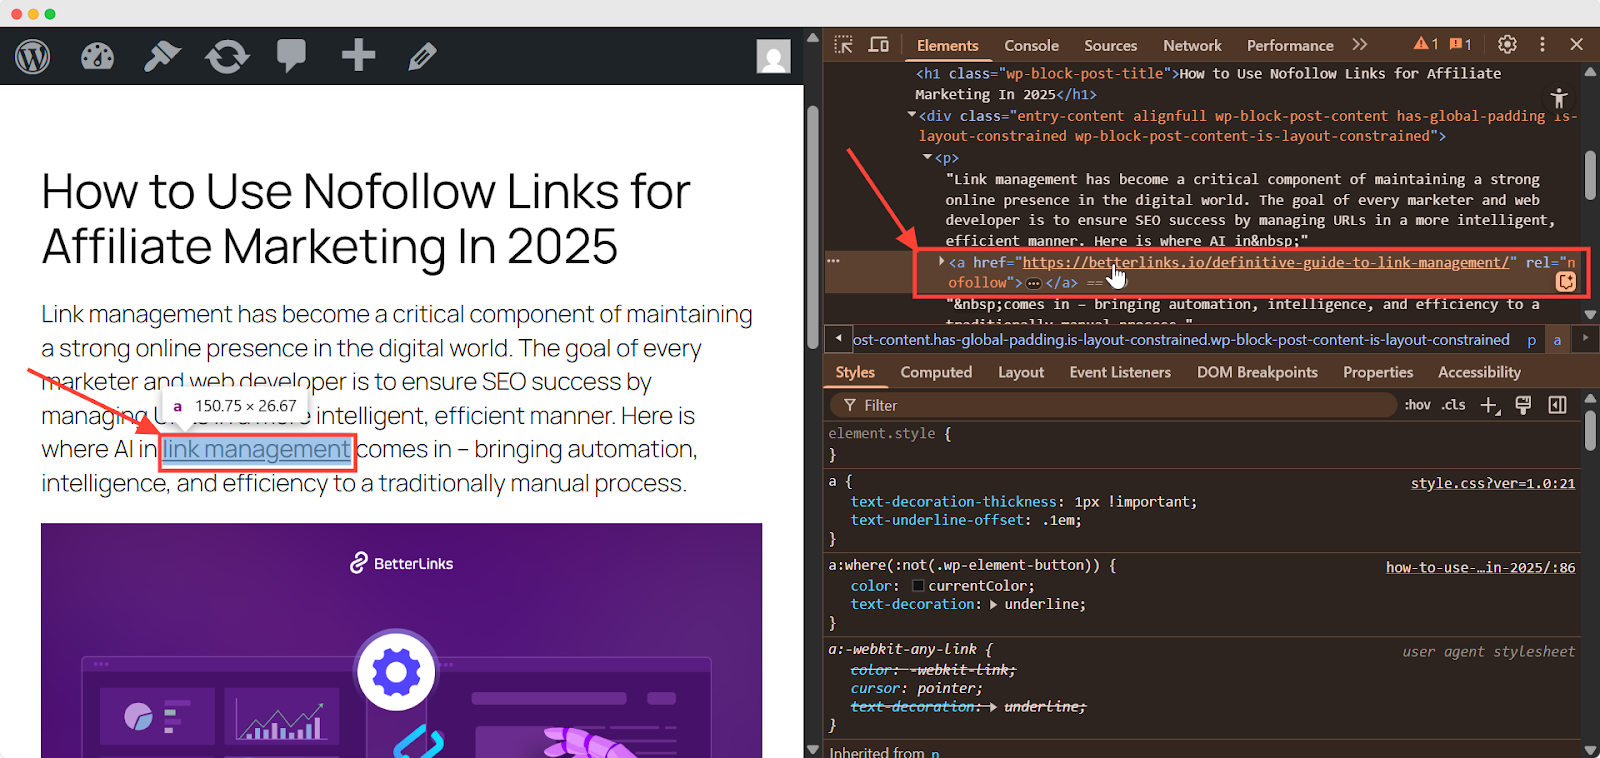Screen dimensions: 1600x758
Task: Toggle the computed styles sidebar icon
Action: click(1557, 405)
